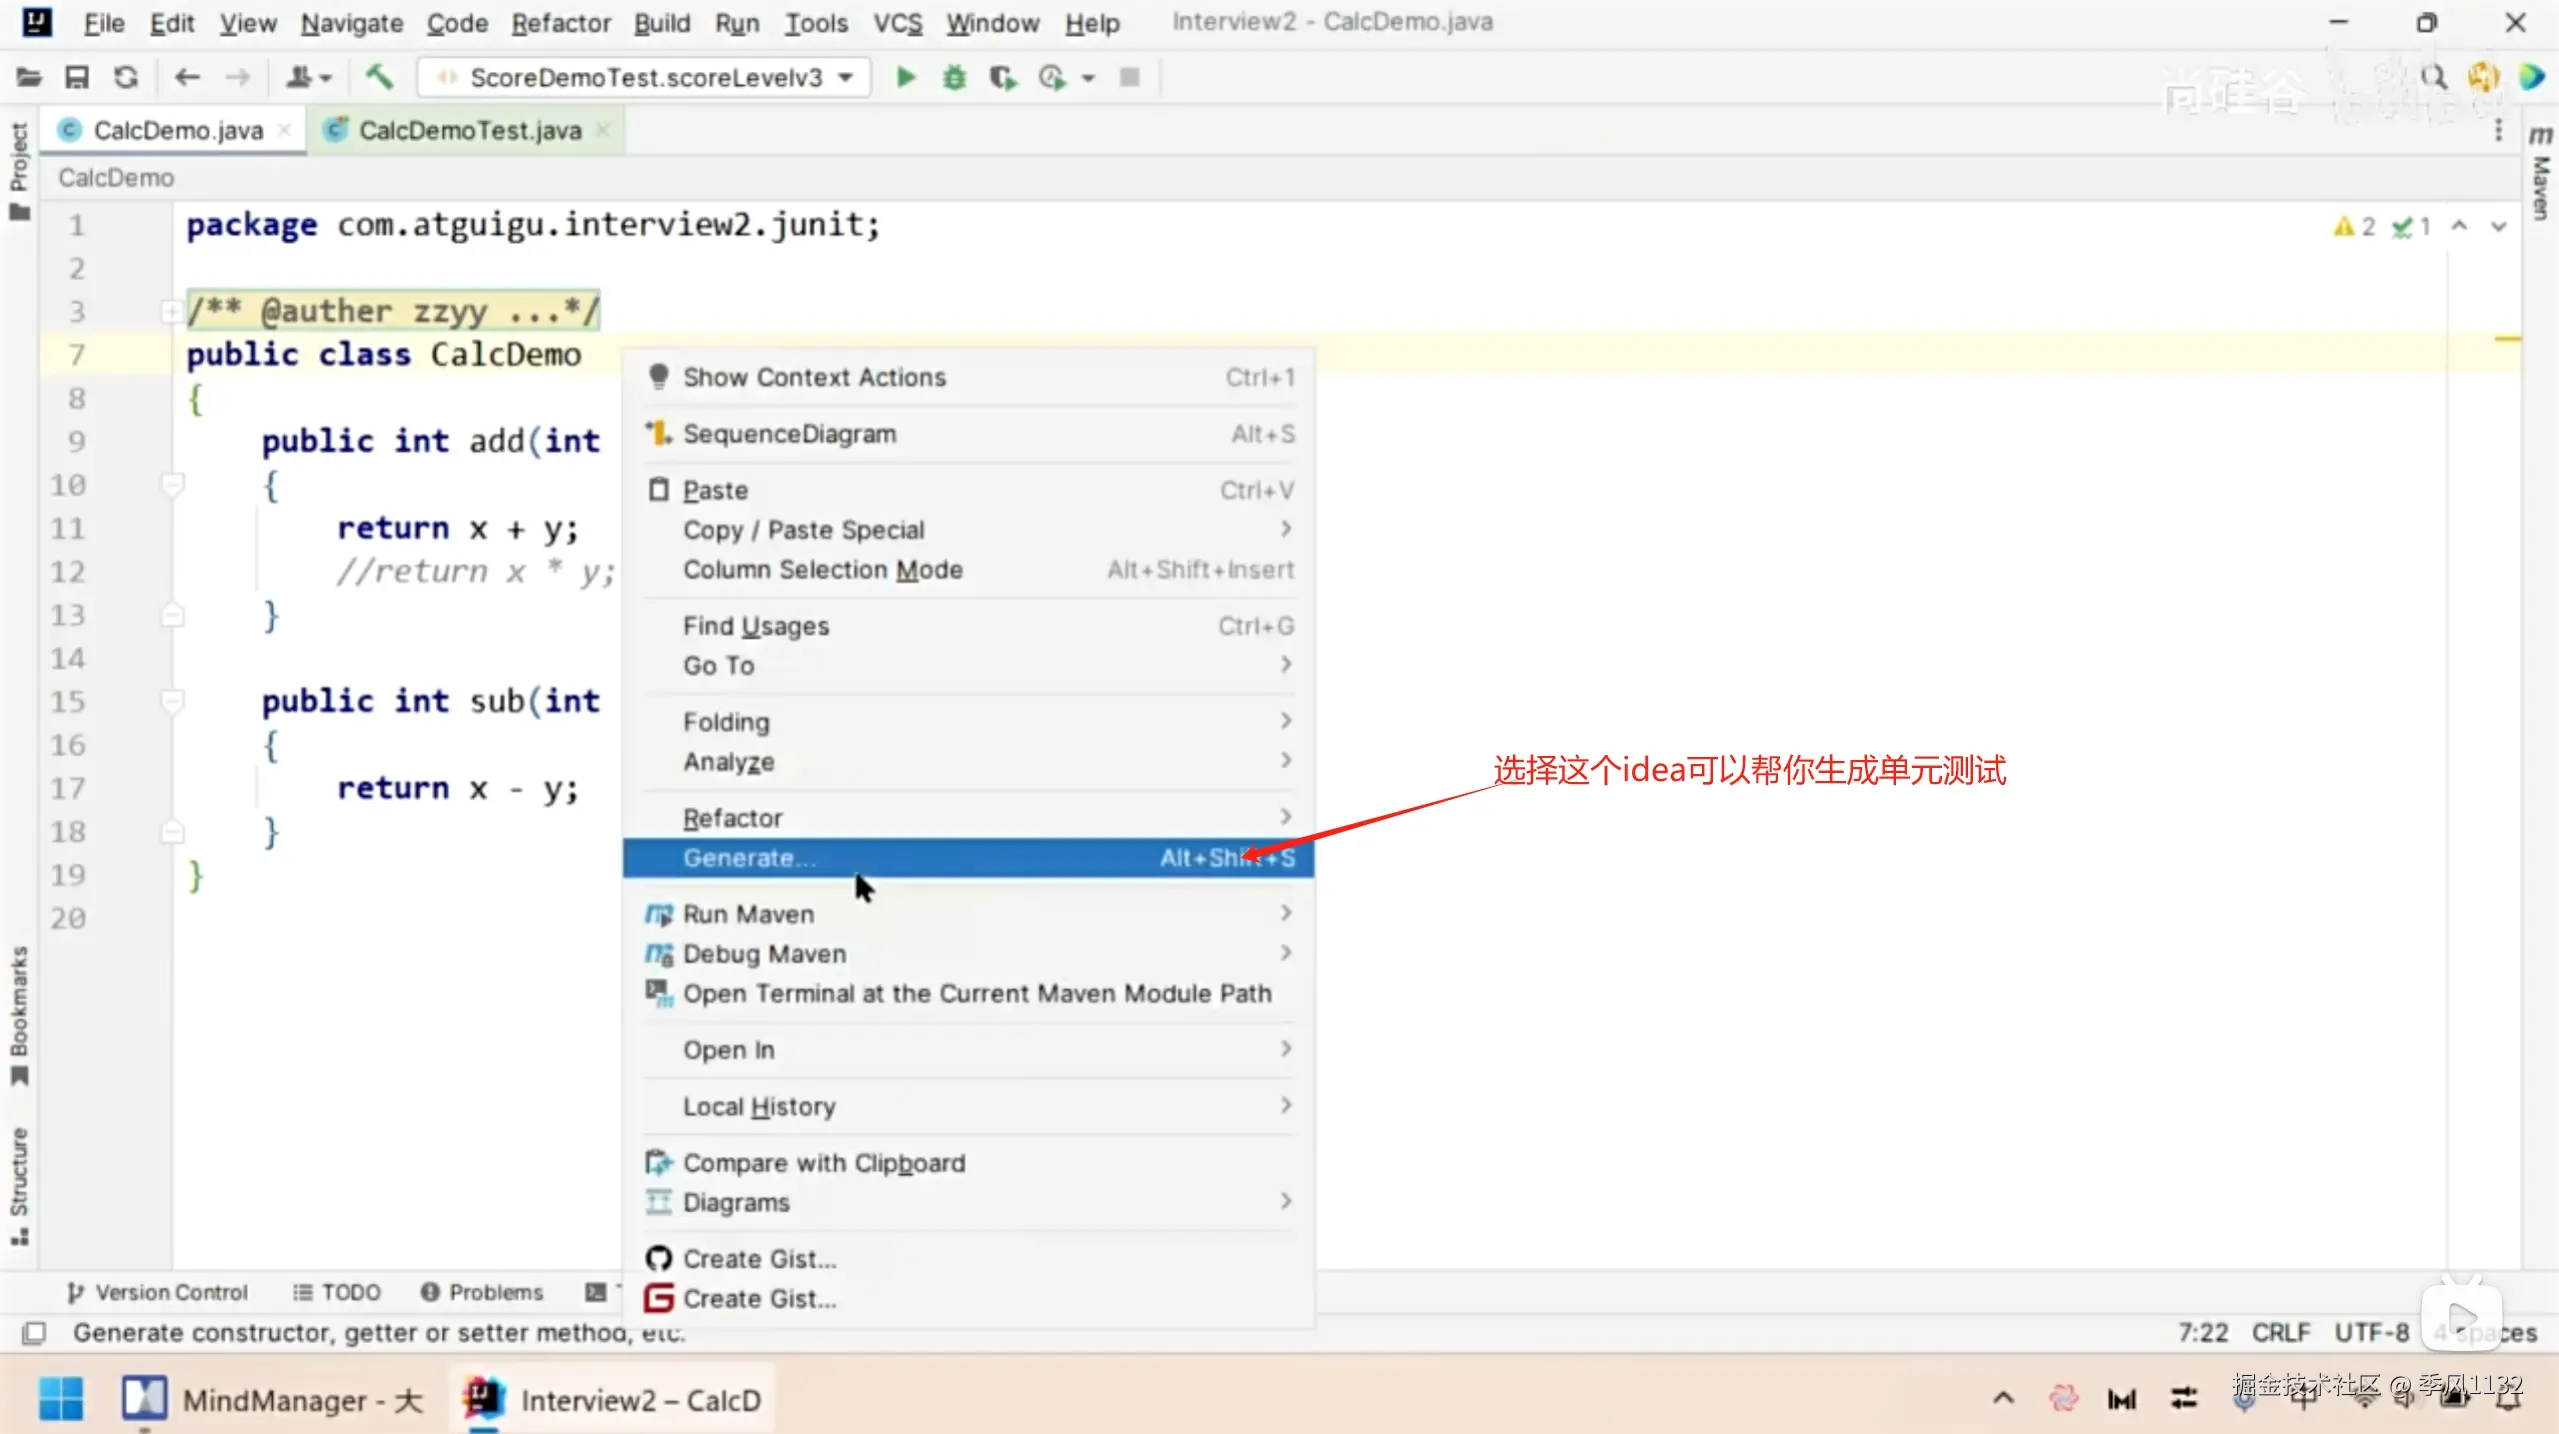This screenshot has height=1434, width=2559.
Task: Click the Synchronize refresh icon
Action: 126,77
